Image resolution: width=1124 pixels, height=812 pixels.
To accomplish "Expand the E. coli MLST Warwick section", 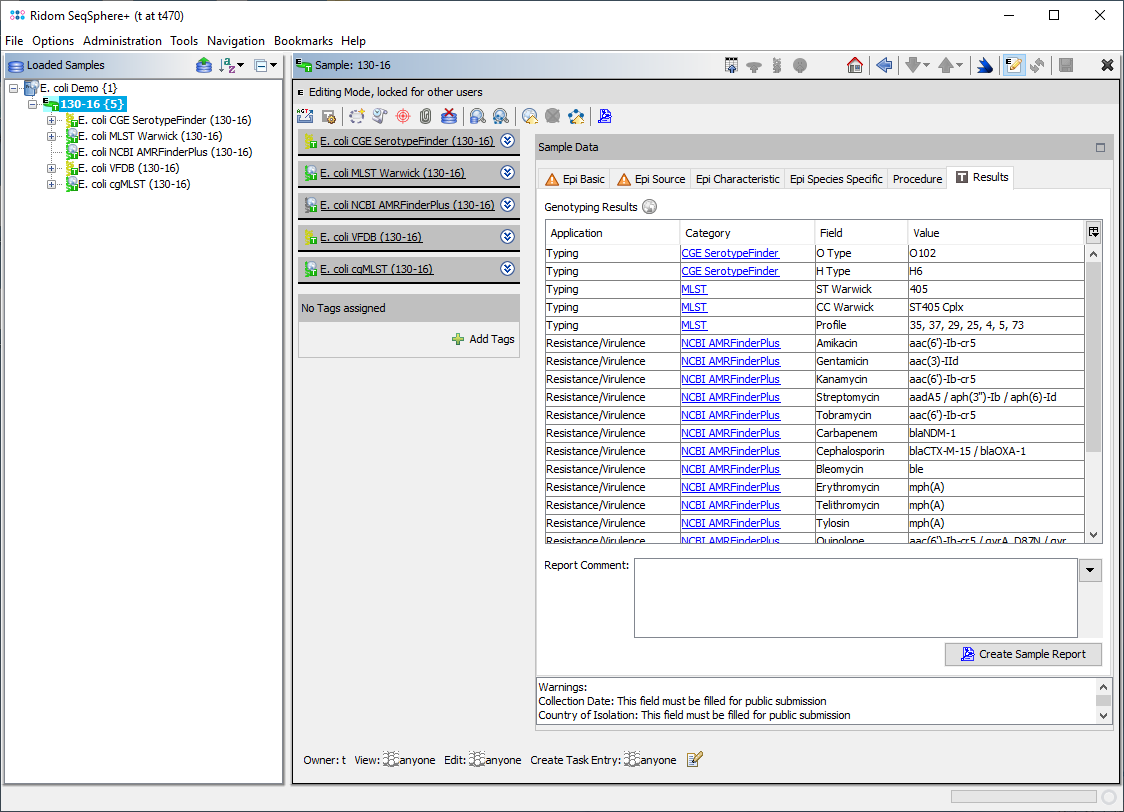I will 507,173.
